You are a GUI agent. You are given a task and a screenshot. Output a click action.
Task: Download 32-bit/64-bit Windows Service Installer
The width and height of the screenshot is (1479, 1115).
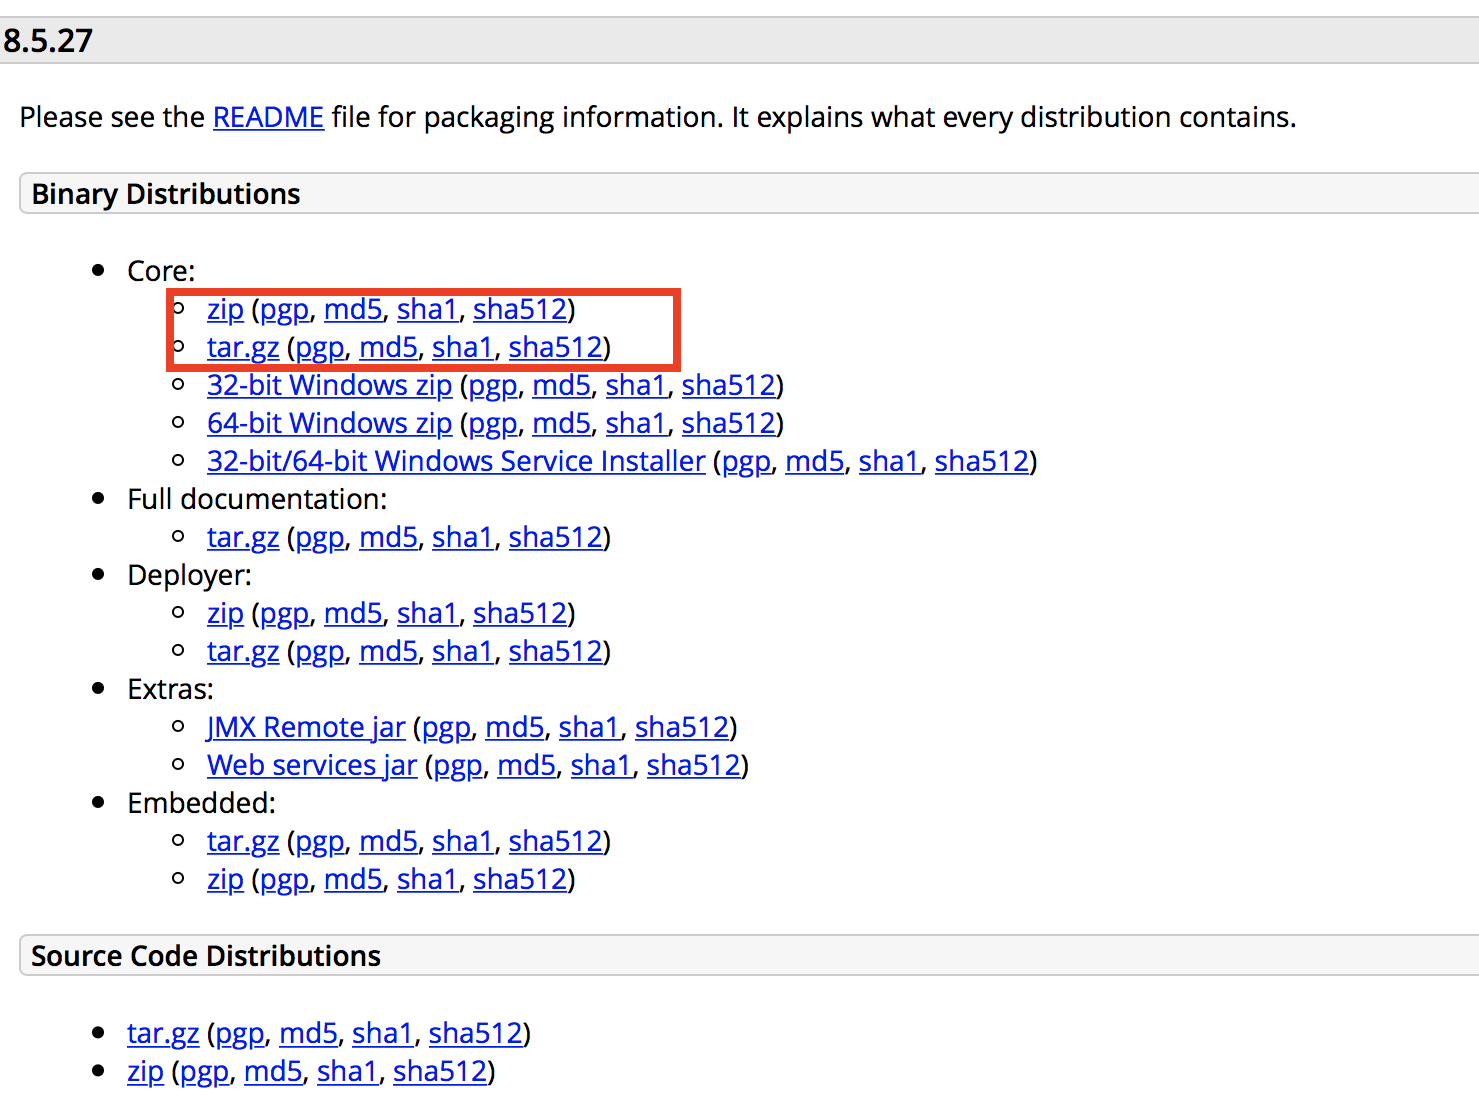pyautogui.click(x=456, y=462)
